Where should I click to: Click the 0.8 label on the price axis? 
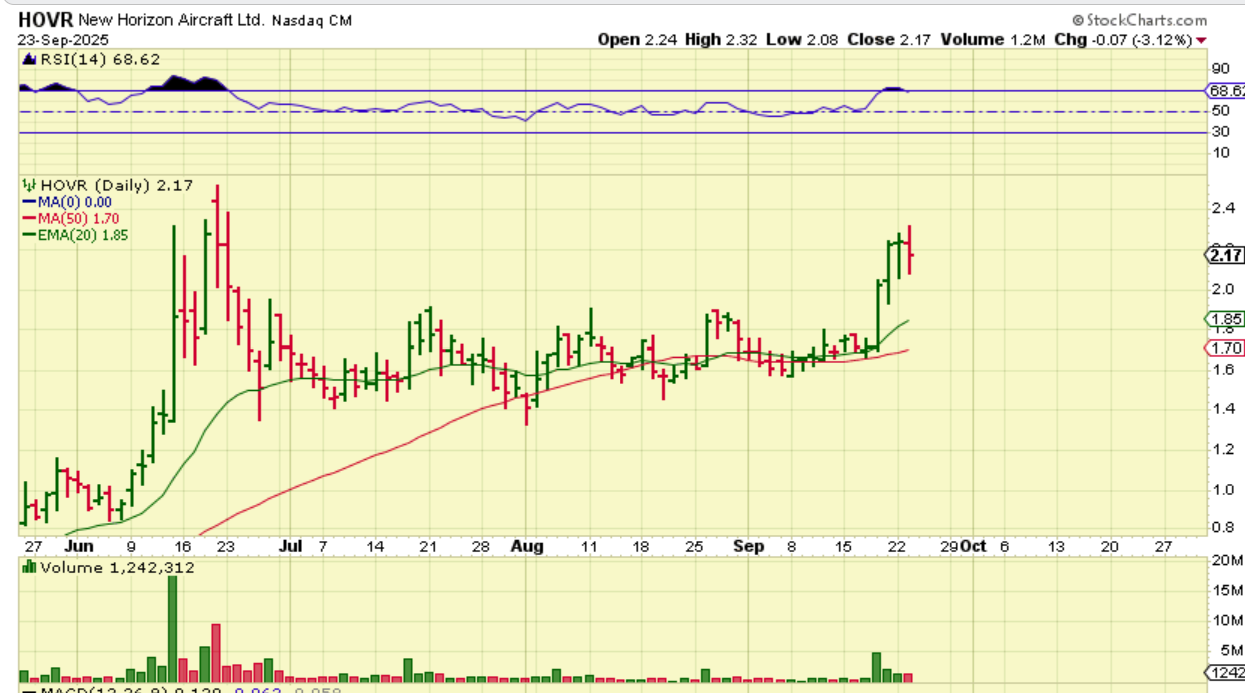[1222, 526]
